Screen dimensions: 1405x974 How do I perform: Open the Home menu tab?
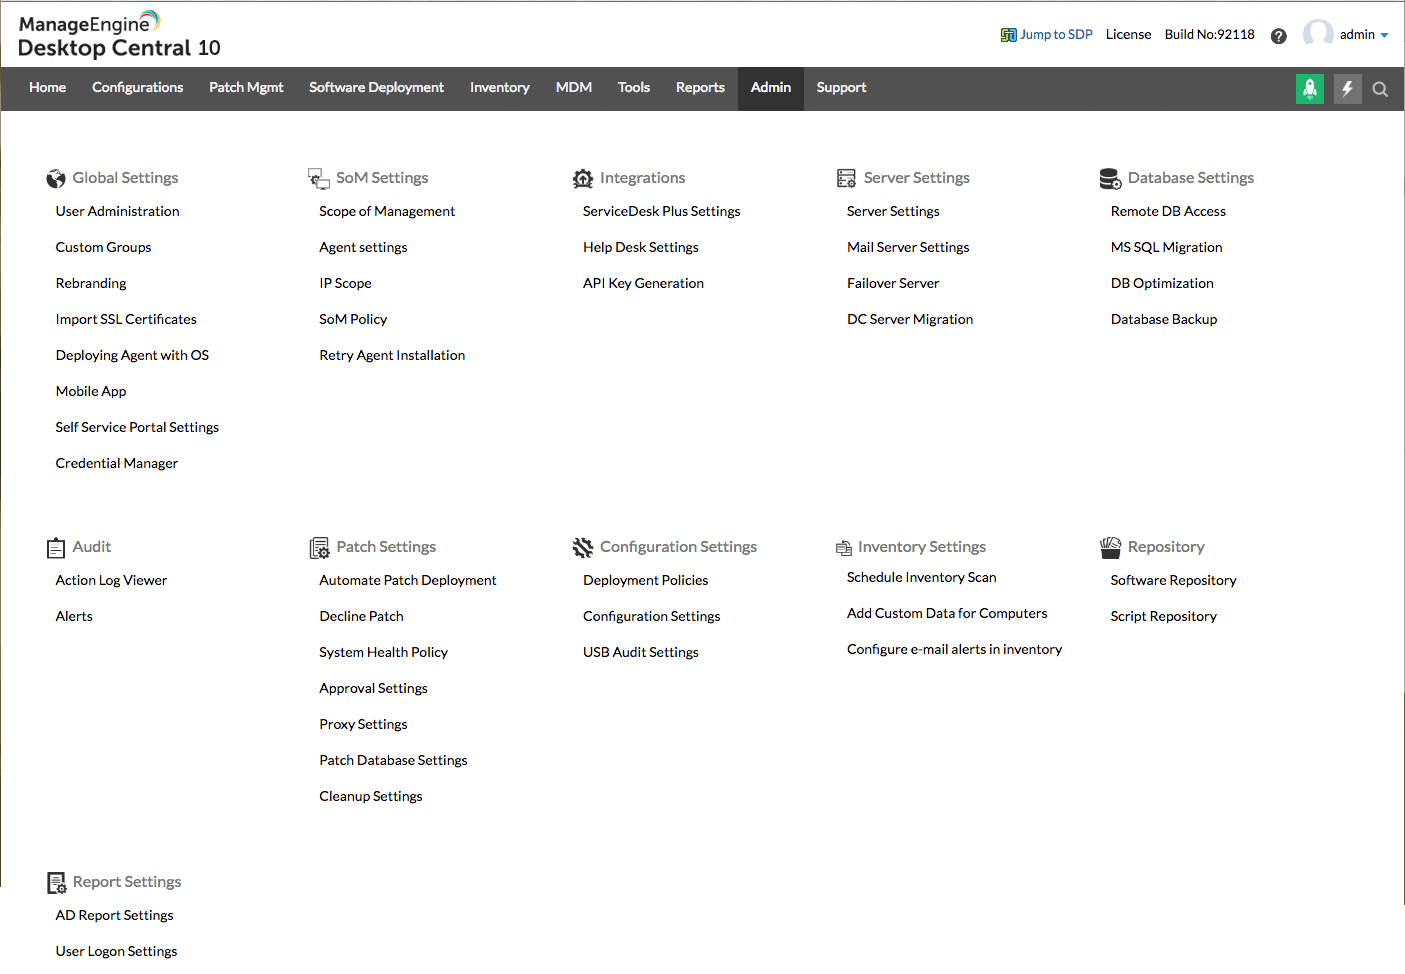point(48,88)
